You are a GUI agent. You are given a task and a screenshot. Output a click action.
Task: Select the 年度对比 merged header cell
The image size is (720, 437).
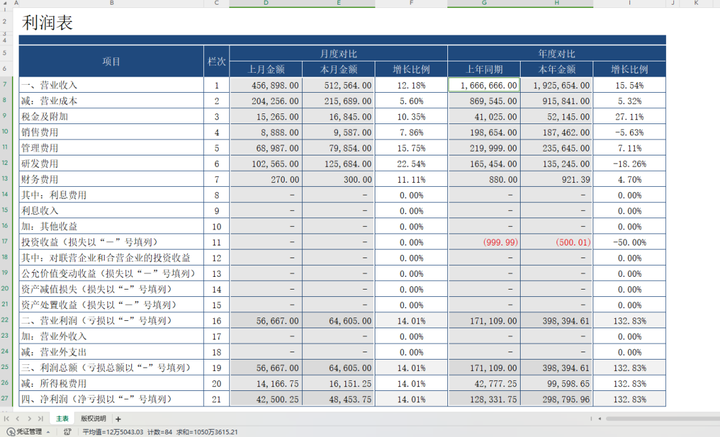(557, 54)
